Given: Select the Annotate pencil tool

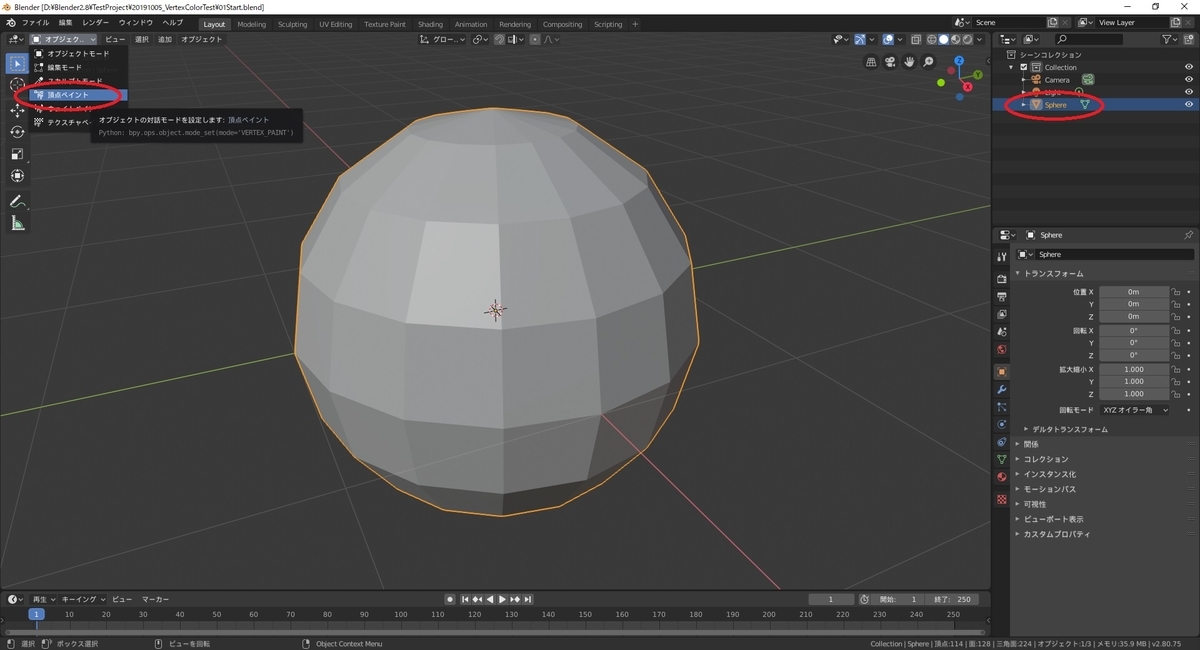Looking at the screenshot, I should 17,202.
